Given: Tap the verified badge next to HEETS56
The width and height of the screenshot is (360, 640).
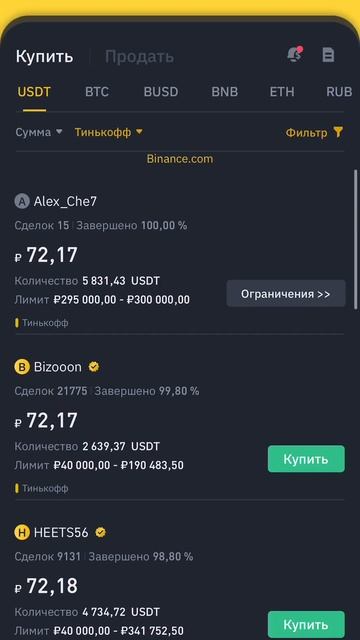Looking at the screenshot, I should point(100,533).
